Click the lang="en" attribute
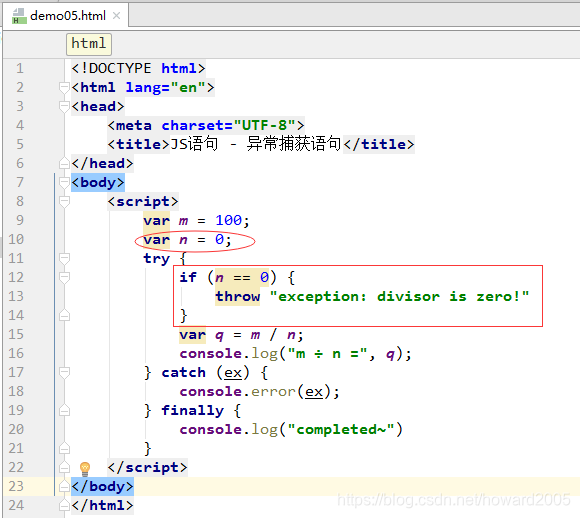 click(165, 88)
